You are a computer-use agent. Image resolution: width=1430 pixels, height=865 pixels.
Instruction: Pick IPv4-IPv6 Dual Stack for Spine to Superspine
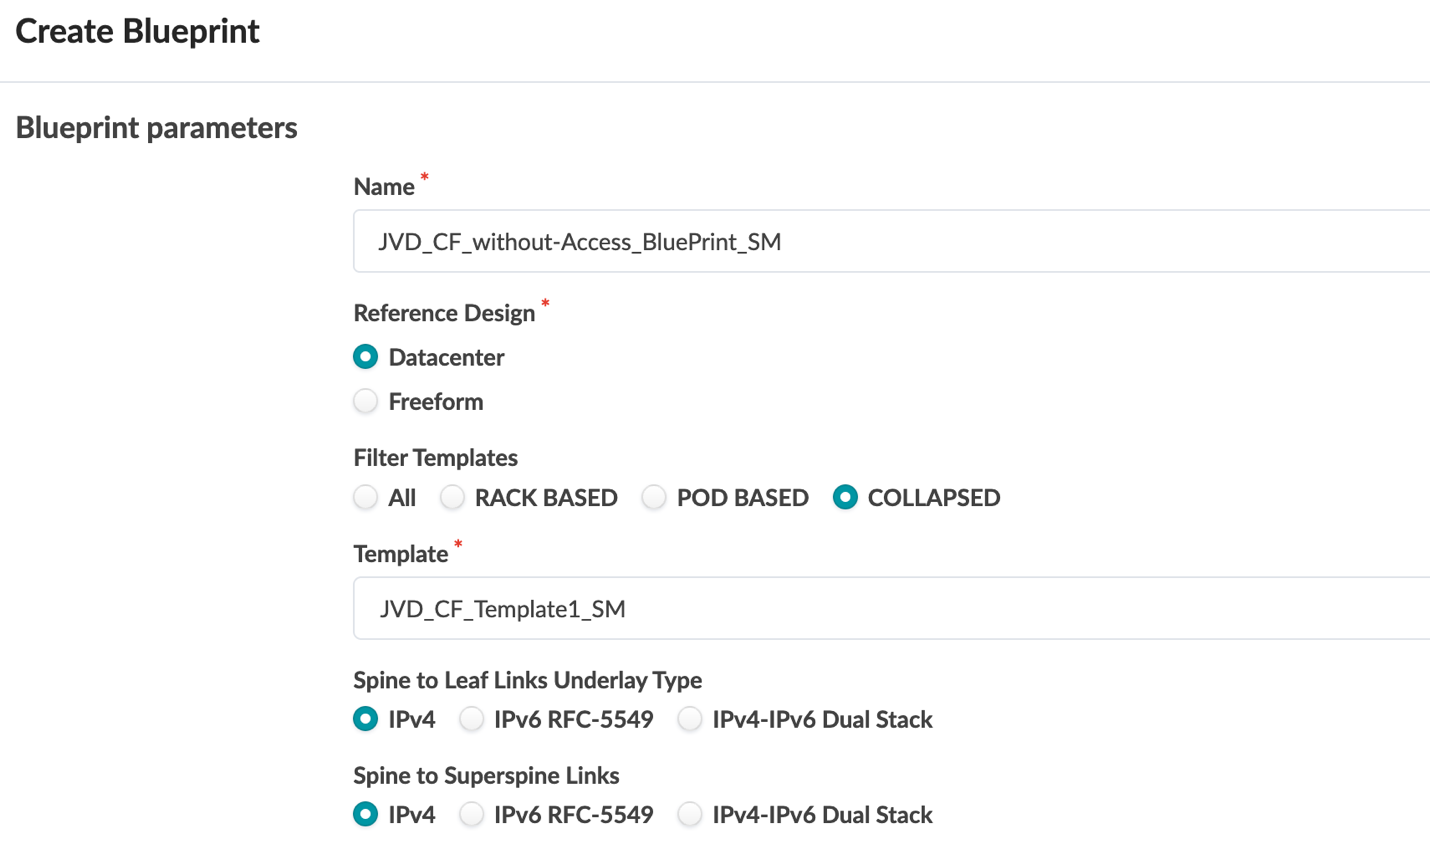[x=690, y=814]
